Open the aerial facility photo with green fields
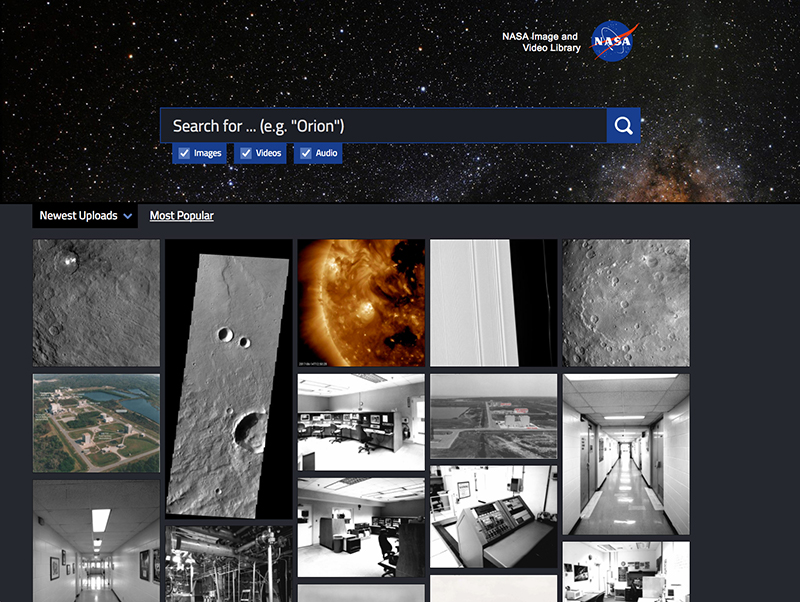Image resolution: width=800 pixels, height=602 pixels. pyautogui.click(x=95, y=420)
